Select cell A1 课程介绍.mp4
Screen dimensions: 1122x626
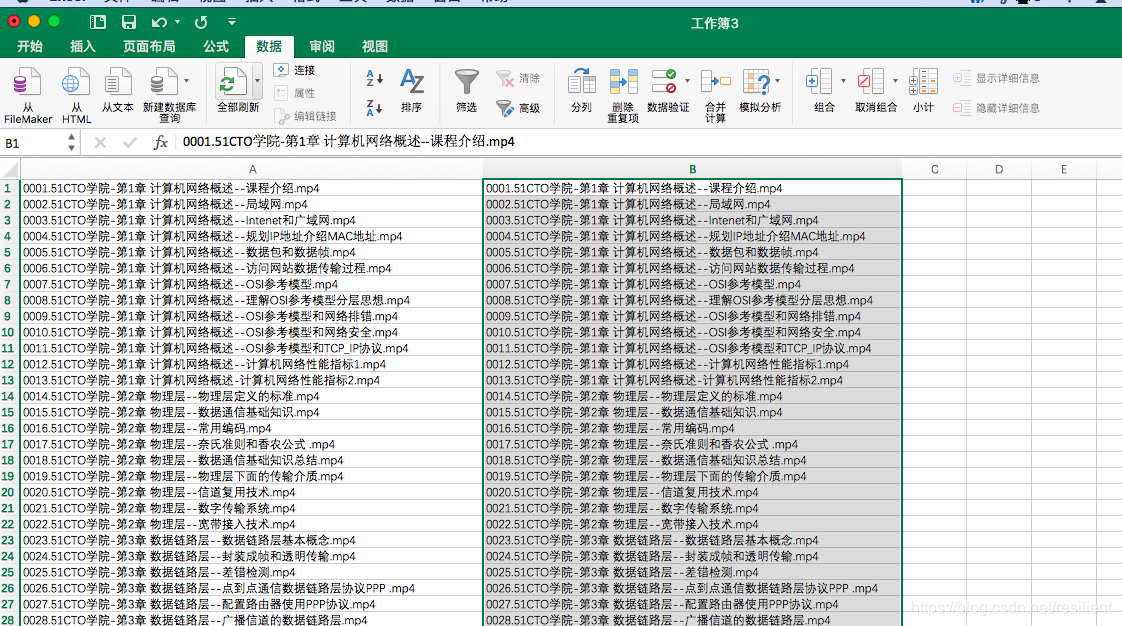pyautogui.click(x=252, y=188)
